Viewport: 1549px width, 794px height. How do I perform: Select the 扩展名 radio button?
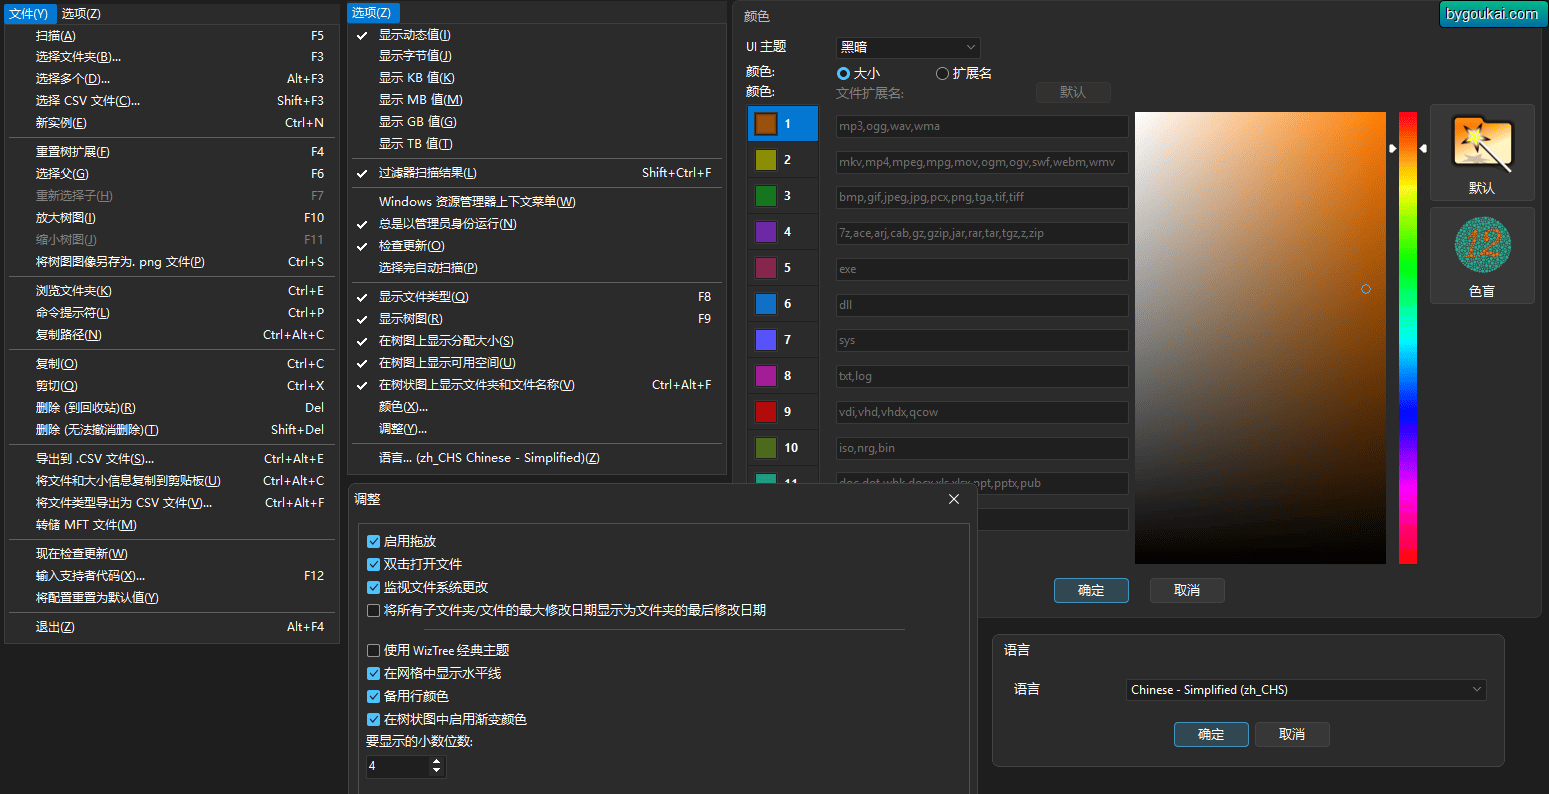point(942,73)
